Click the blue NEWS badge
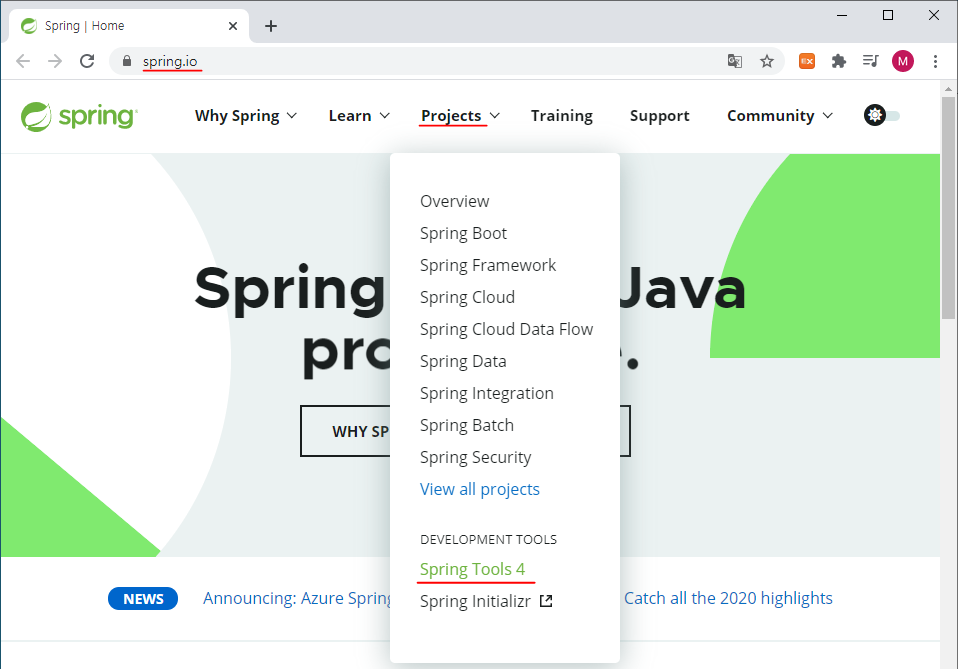The height and width of the screenshot is (669, 958). tap(143, 599)
